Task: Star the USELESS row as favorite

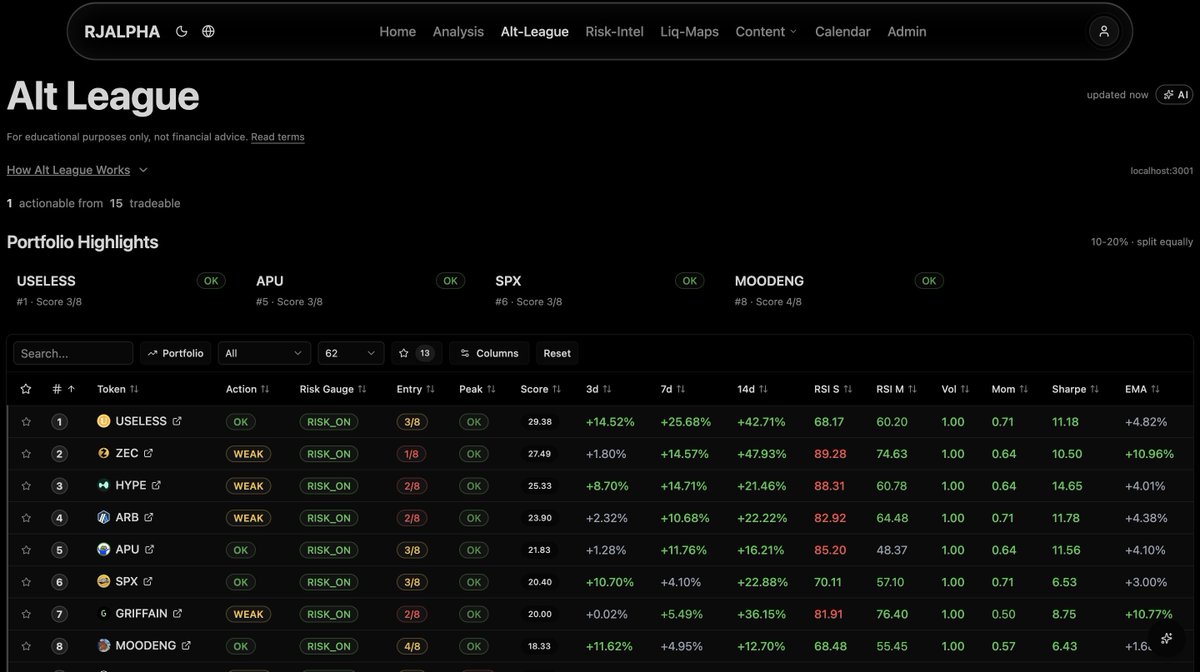Action: click(26, 422)
